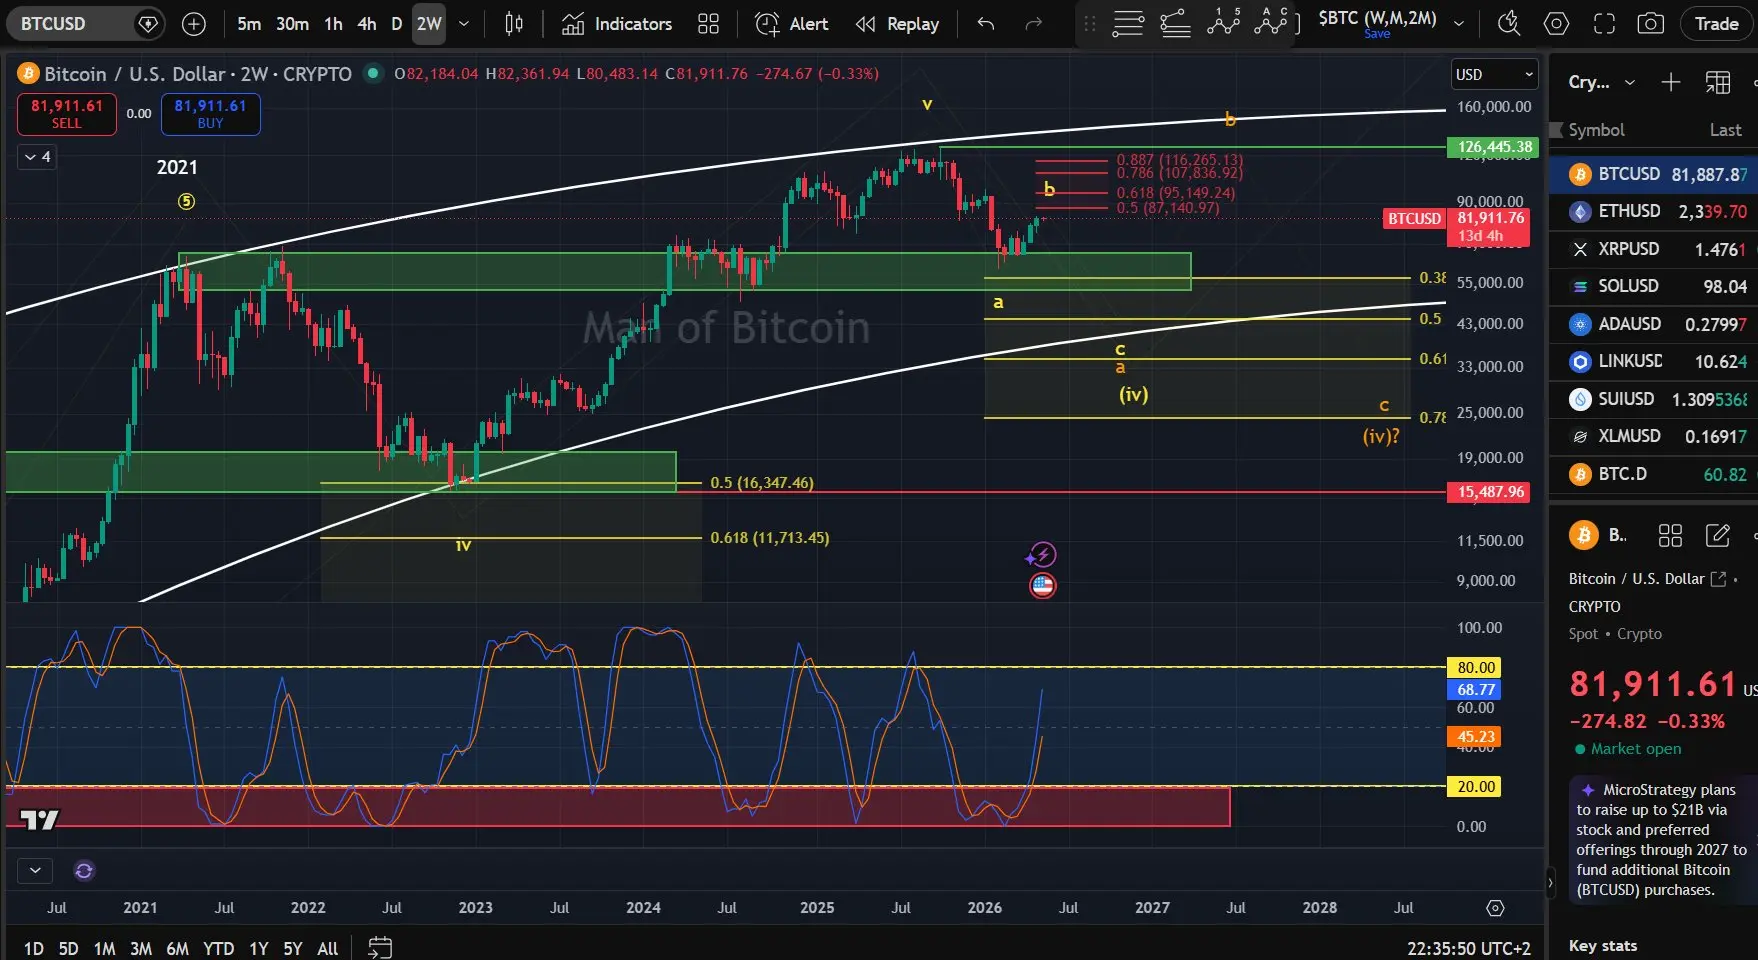Switch chart to the 5m timeframe

(x=249, y=24)
